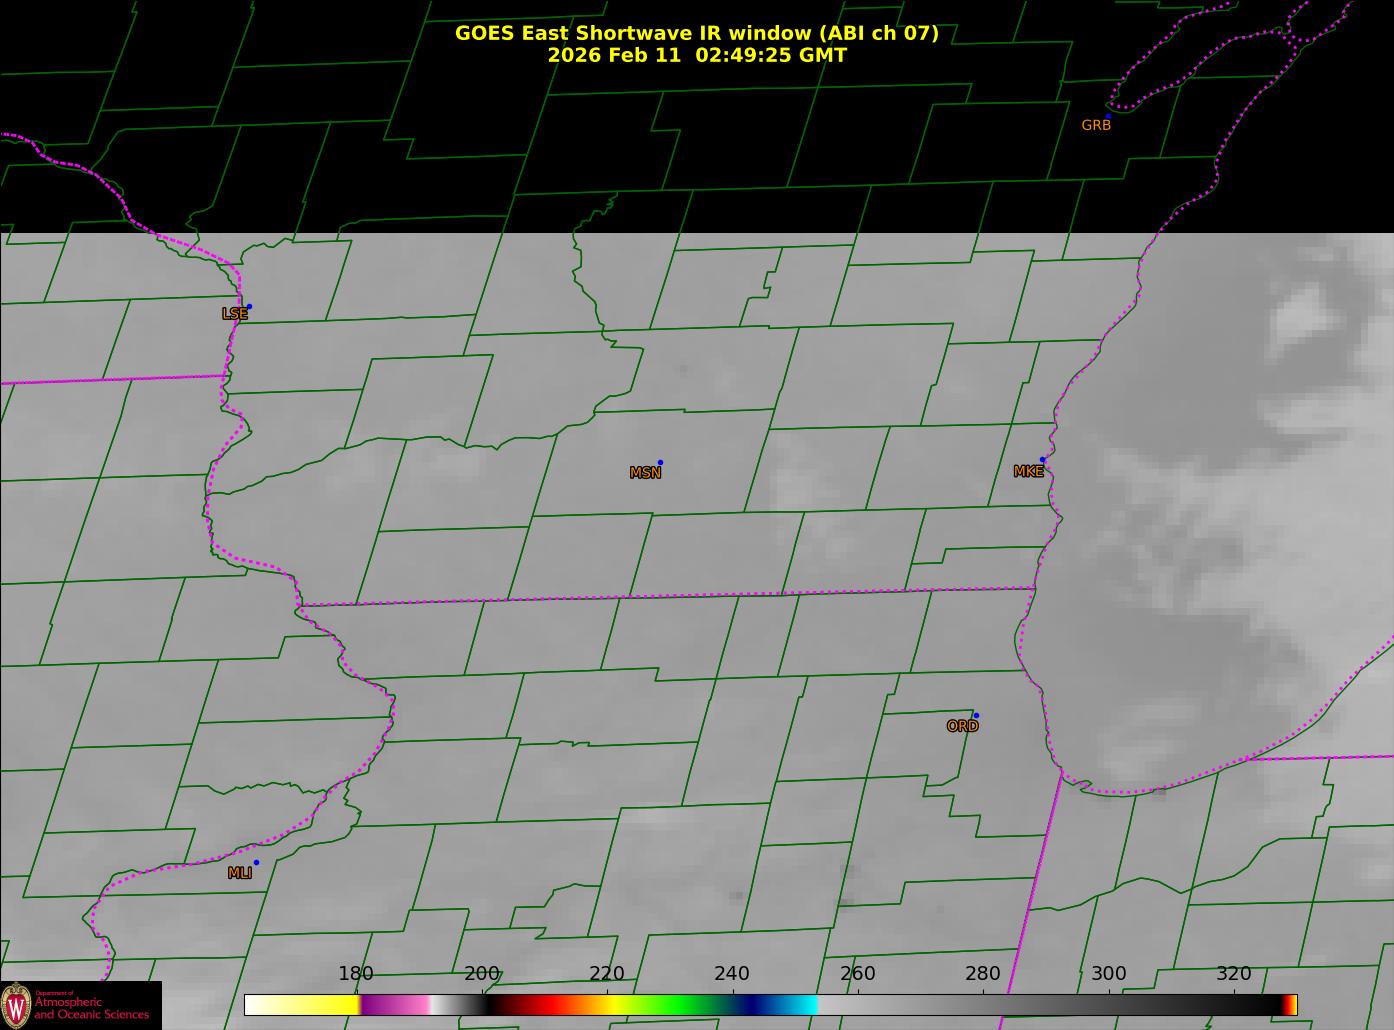Click the orange MSN station label
The width and height of the screenshot is (1394, 1030).
click(645, 473)
